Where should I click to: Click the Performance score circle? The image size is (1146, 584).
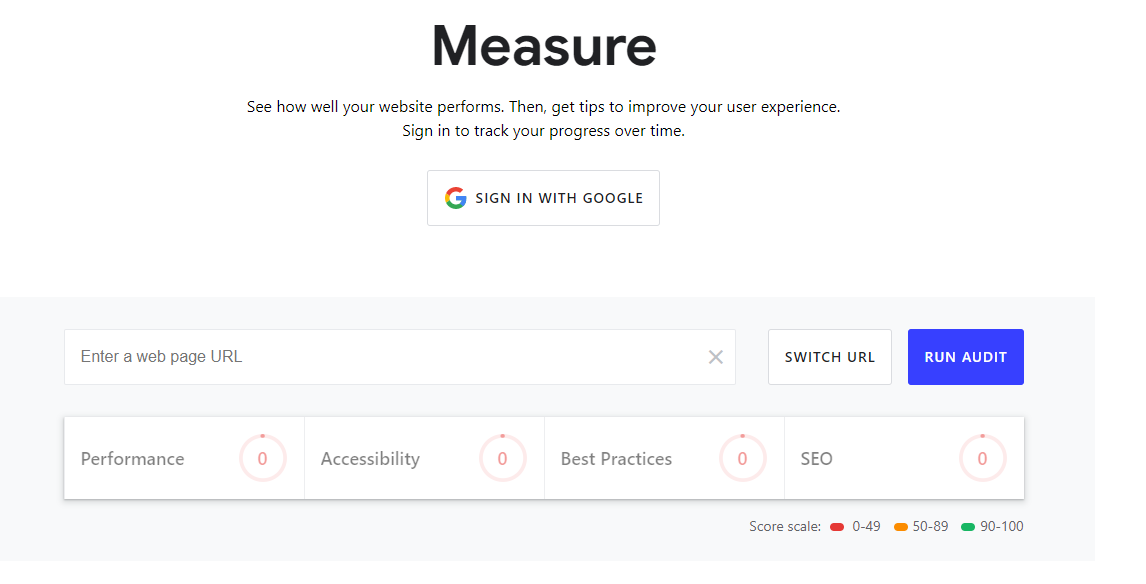point(262,458)
